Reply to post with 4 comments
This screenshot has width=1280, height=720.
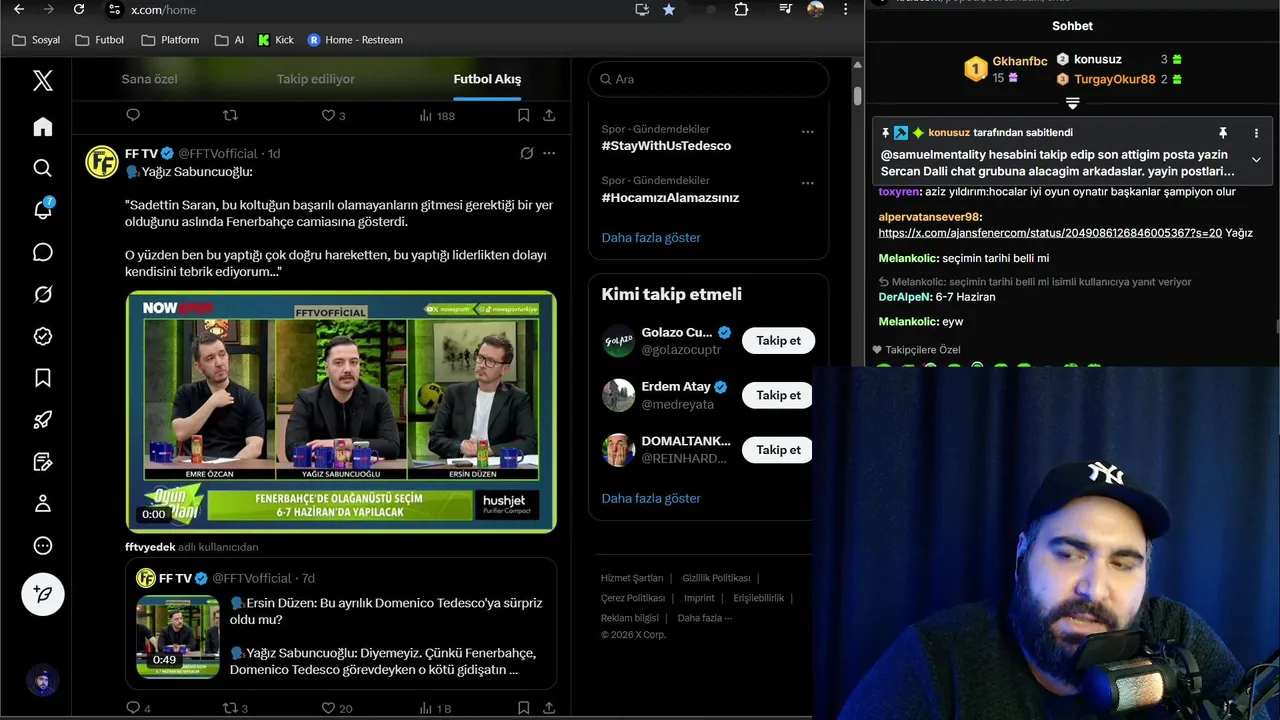pos(138,708)
